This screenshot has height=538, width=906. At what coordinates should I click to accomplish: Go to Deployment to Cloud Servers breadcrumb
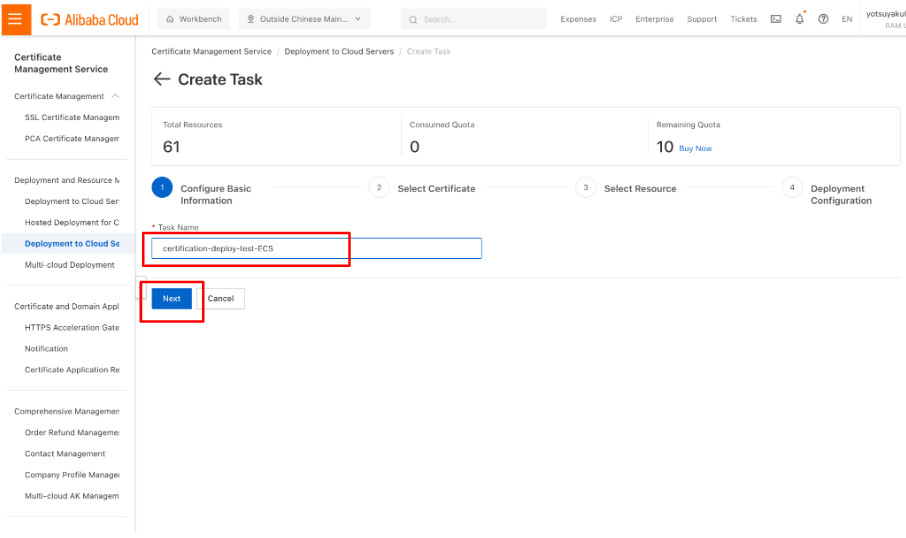[x=339, y=51]
